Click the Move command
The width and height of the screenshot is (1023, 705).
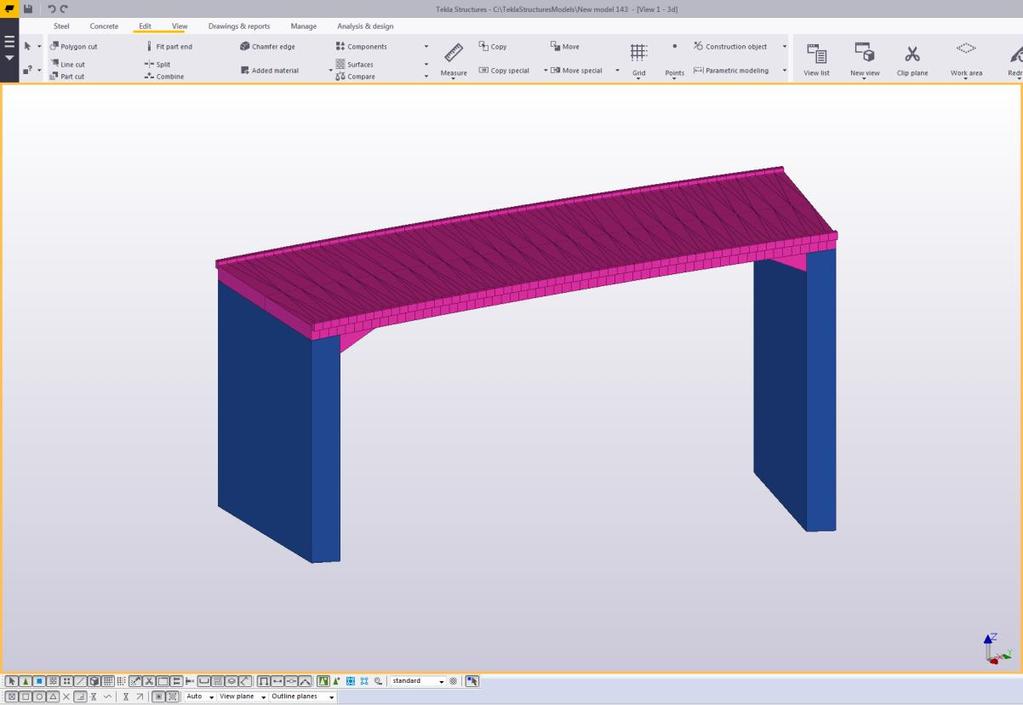coord(564,46)
